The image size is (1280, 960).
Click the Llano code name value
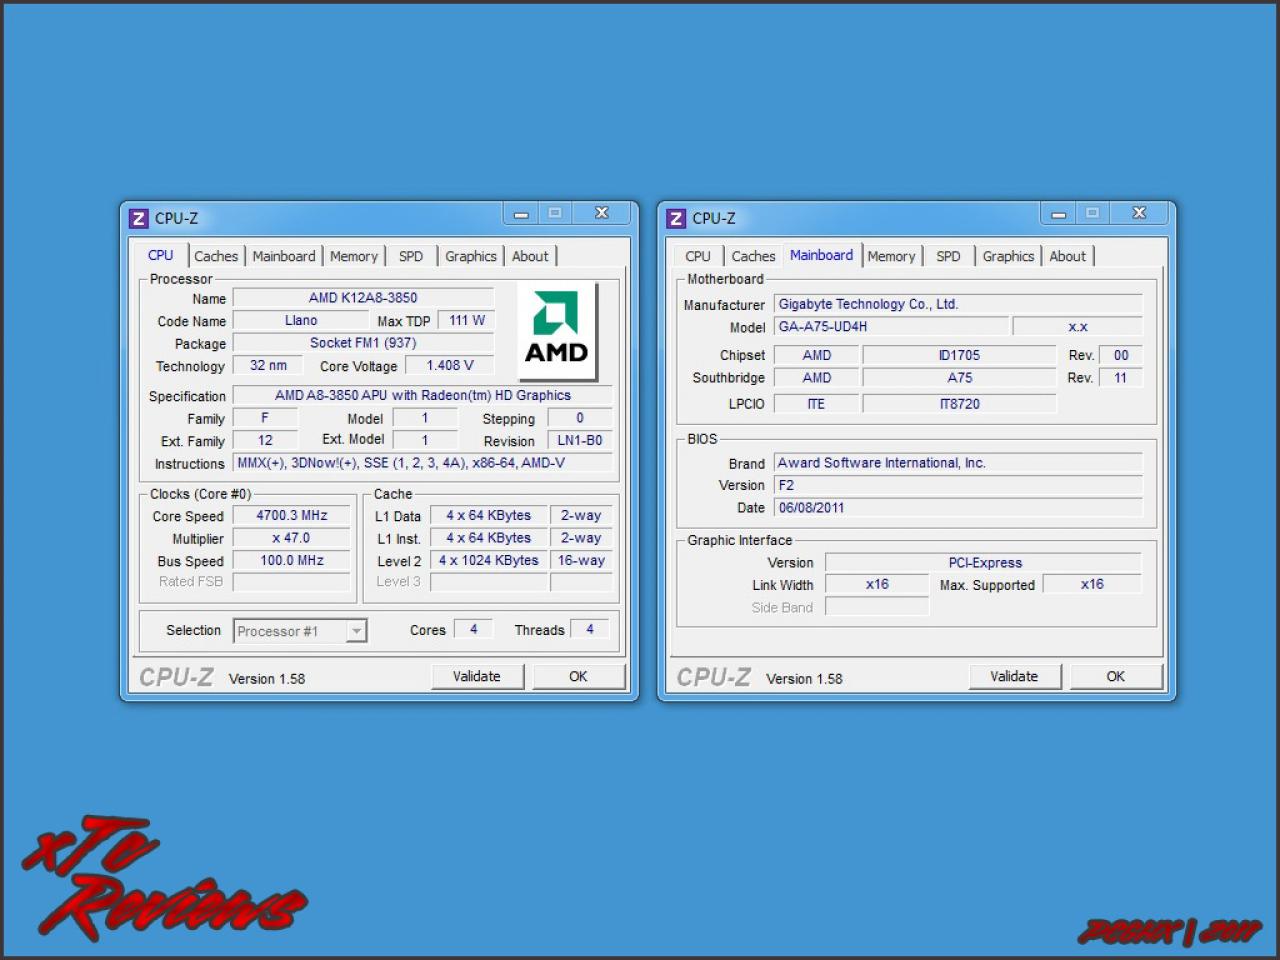pyautogui.click(x=301, y=321)
